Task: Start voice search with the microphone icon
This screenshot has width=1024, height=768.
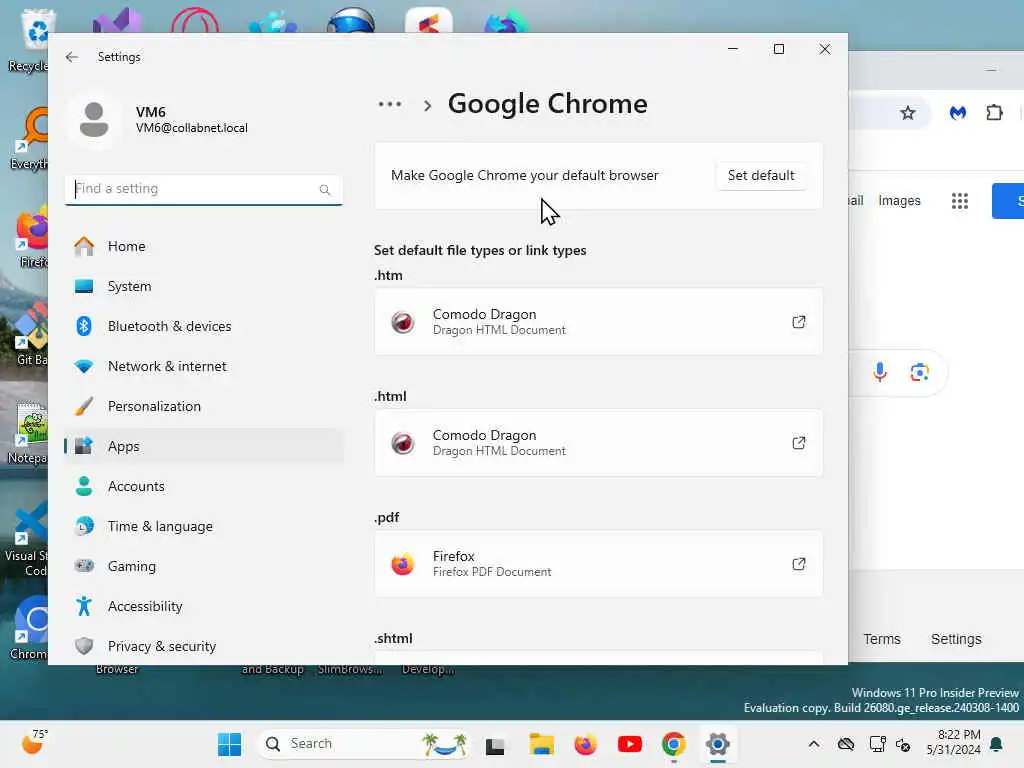Action: (880, 372)
